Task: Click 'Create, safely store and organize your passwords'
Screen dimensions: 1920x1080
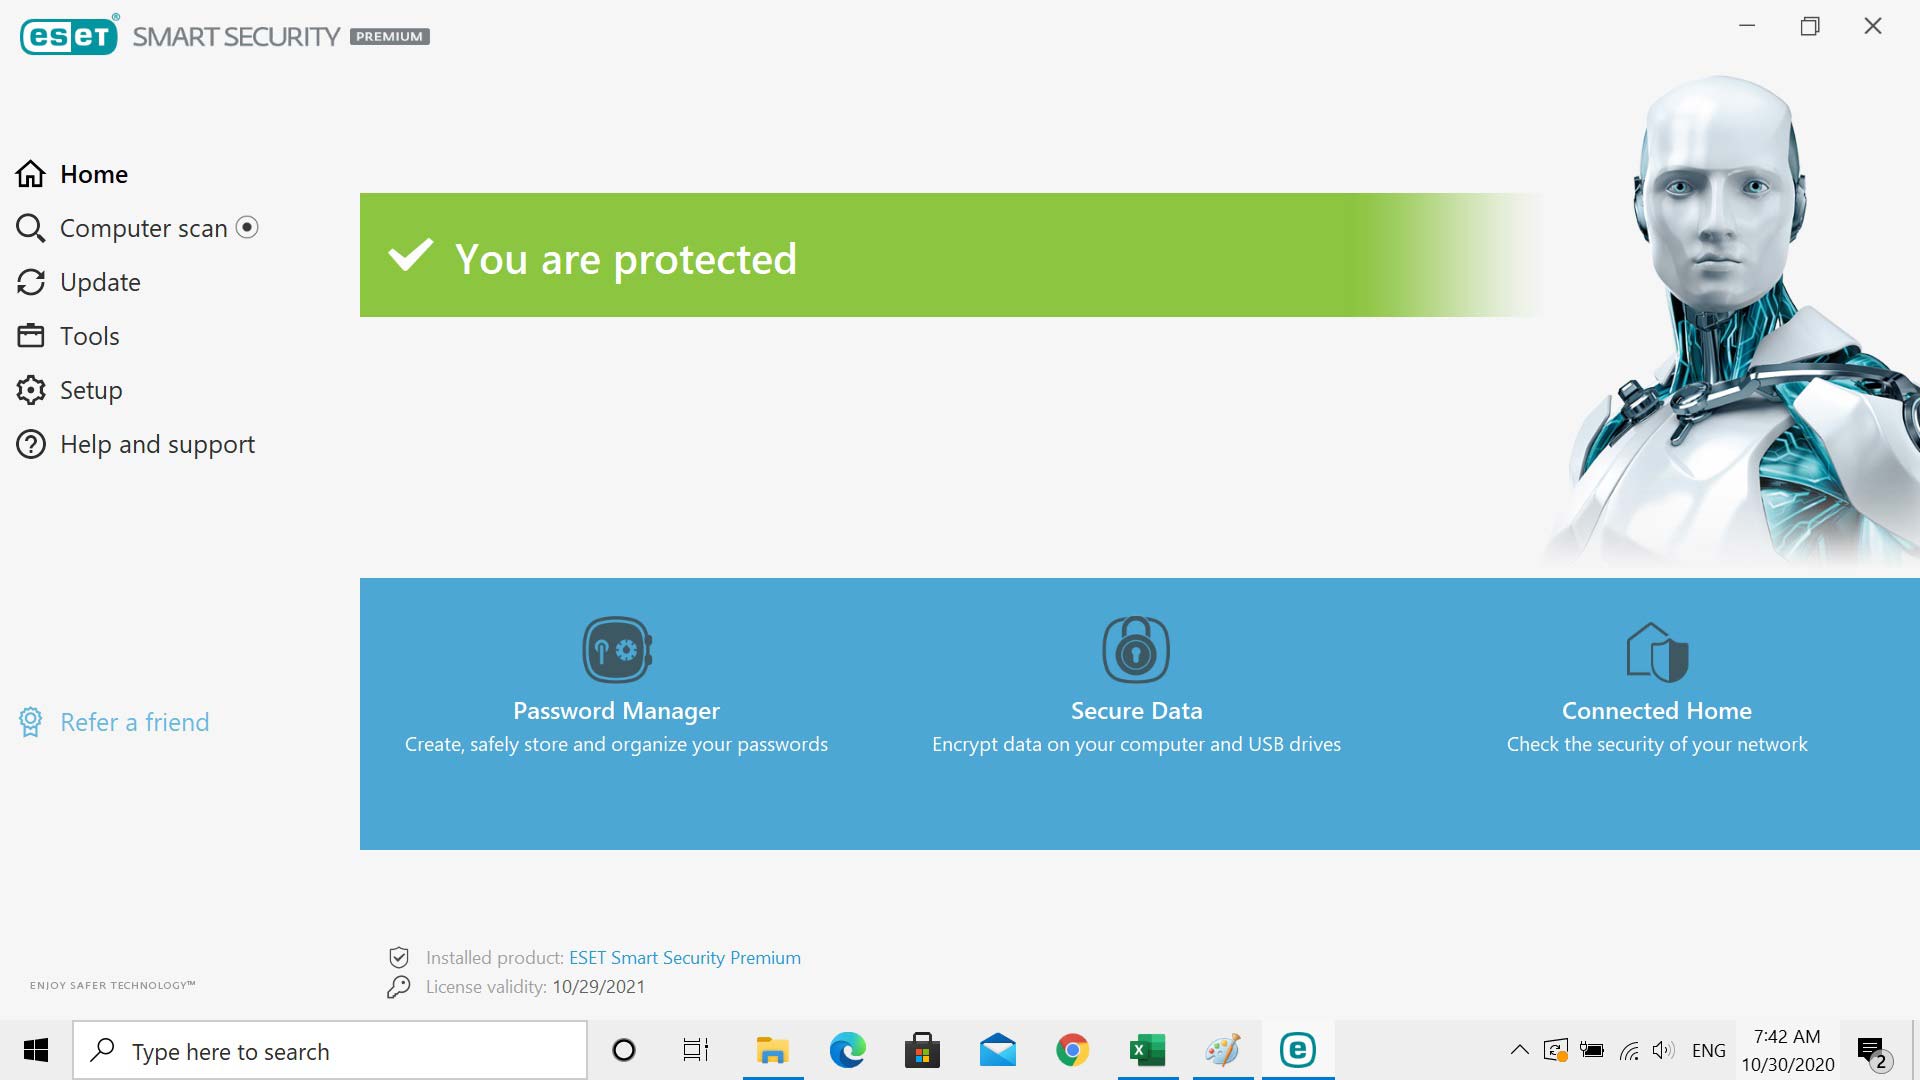Action: (x=616, y=744)
